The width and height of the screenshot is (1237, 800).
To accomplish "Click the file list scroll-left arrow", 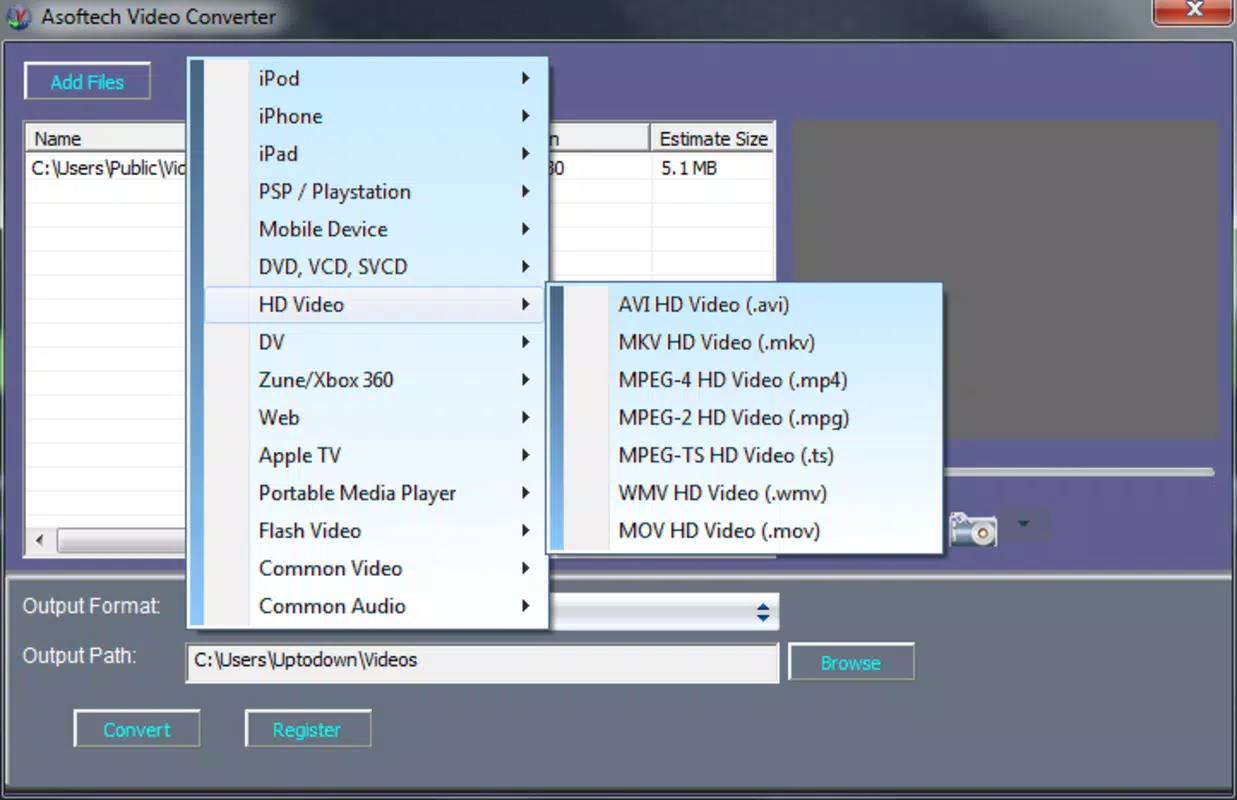I will coord(40,541).
